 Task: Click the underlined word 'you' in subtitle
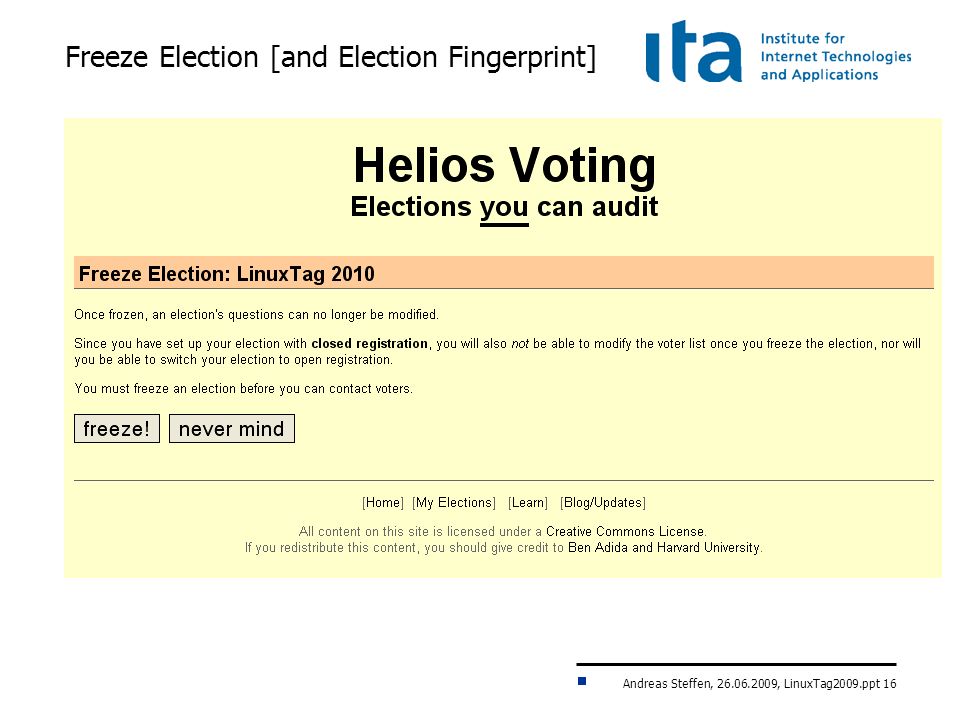(x=504, y=208)
